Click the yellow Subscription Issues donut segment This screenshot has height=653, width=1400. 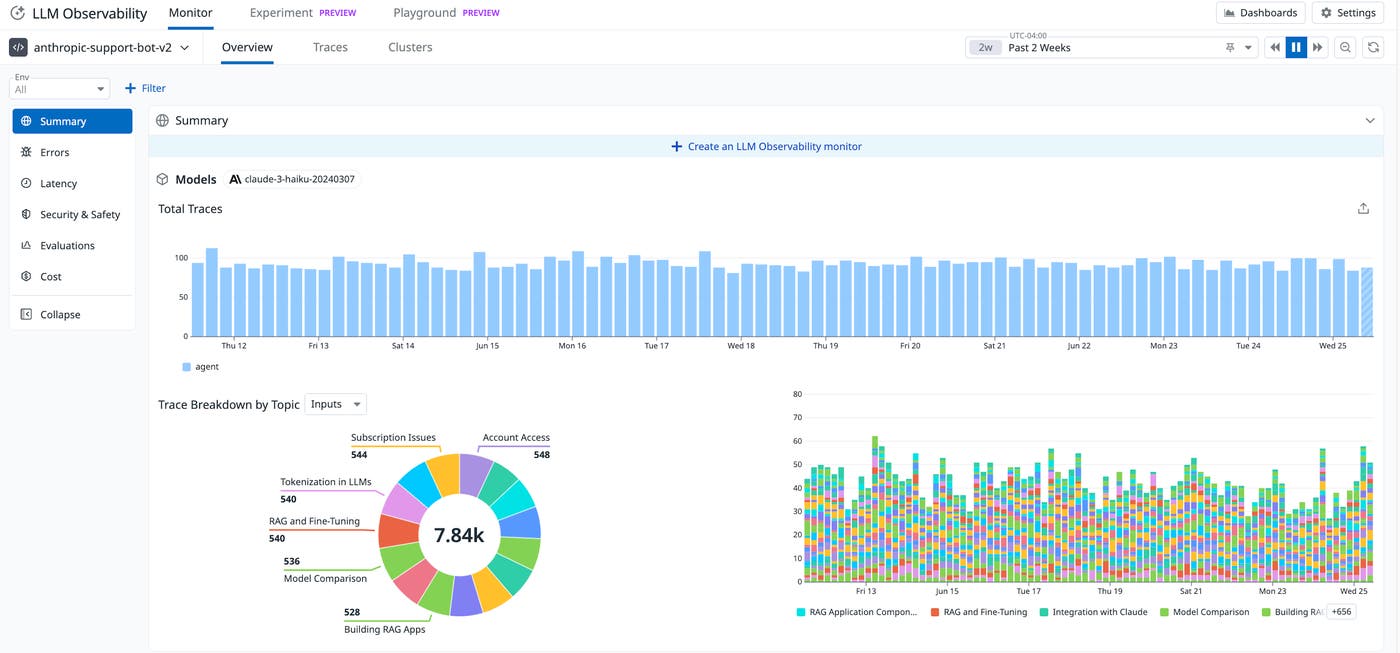point(443,475)
